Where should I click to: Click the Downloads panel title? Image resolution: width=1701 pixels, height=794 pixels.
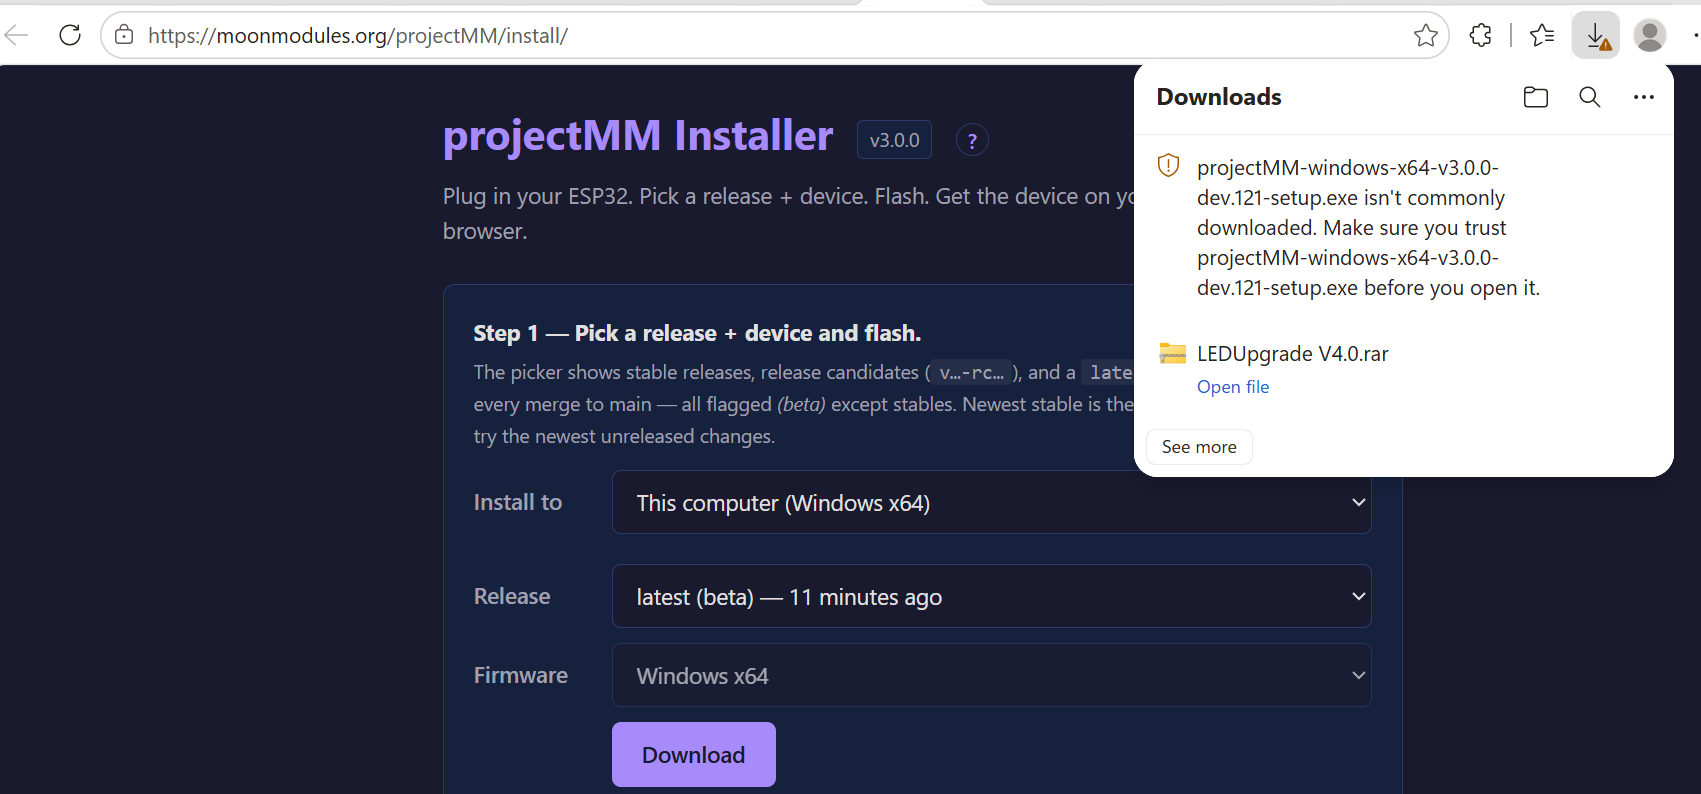click(1219, 97)
